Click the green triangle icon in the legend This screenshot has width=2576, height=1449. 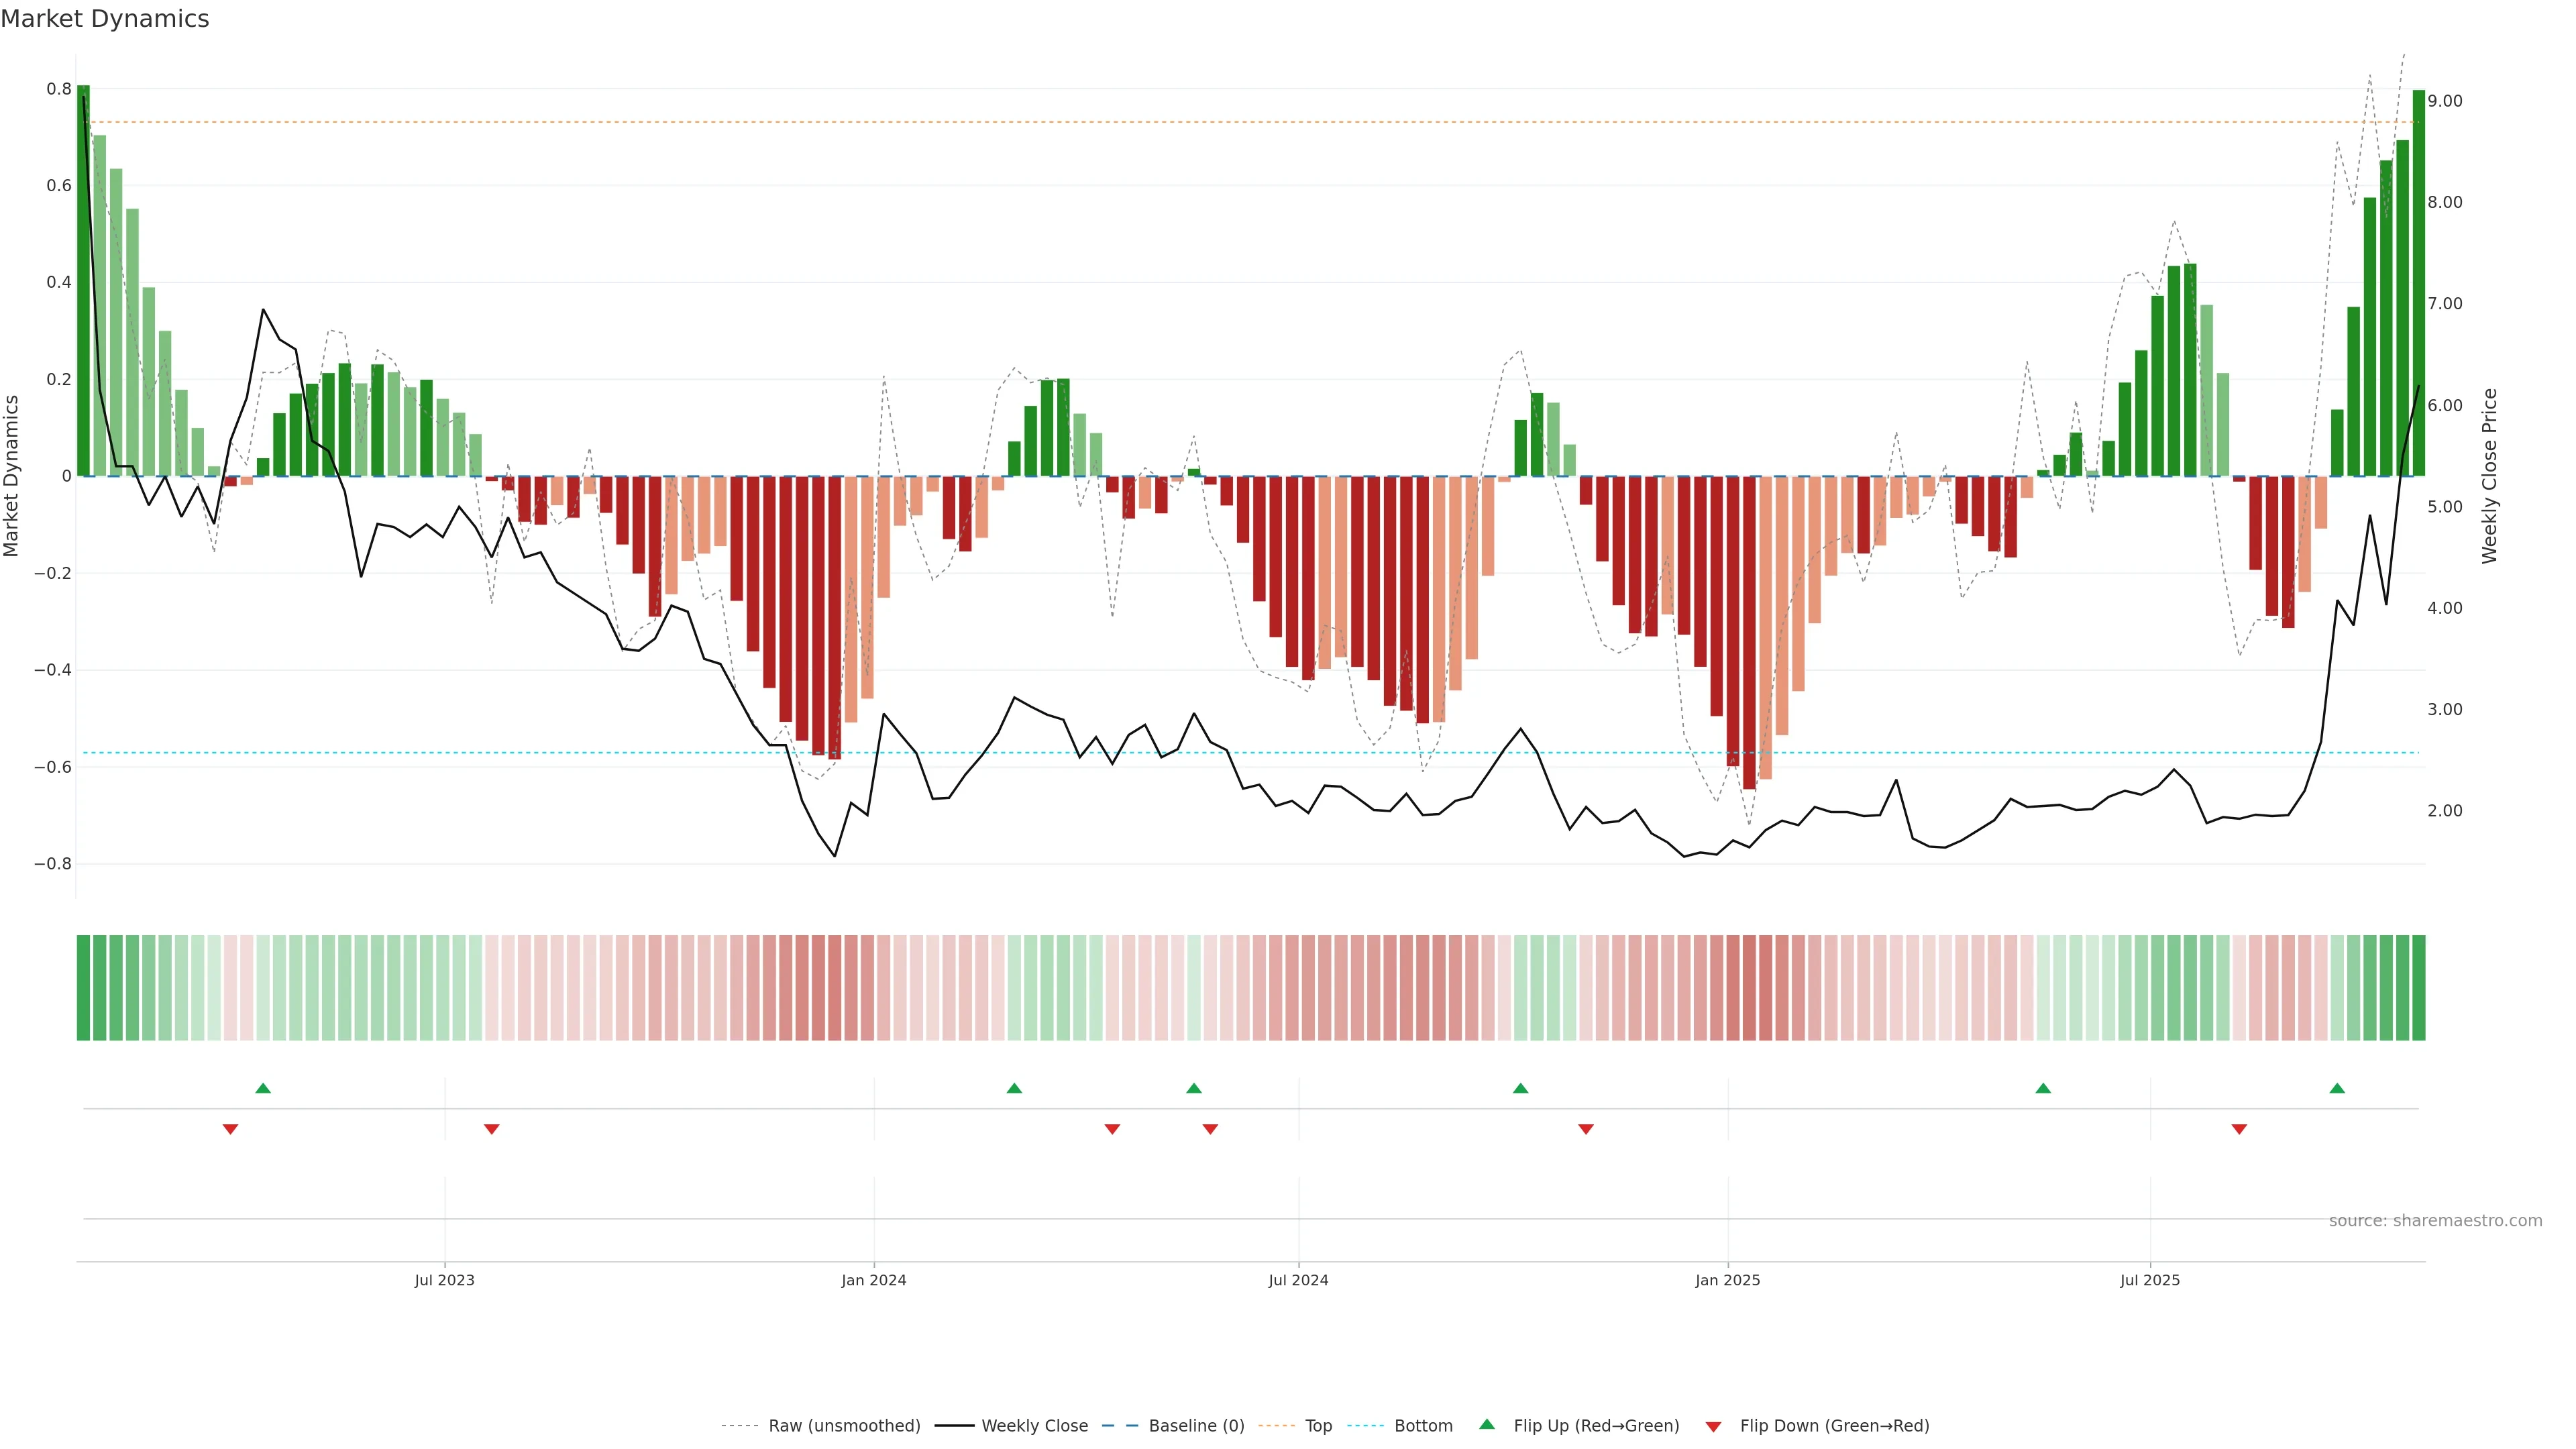point(1487,1424)
